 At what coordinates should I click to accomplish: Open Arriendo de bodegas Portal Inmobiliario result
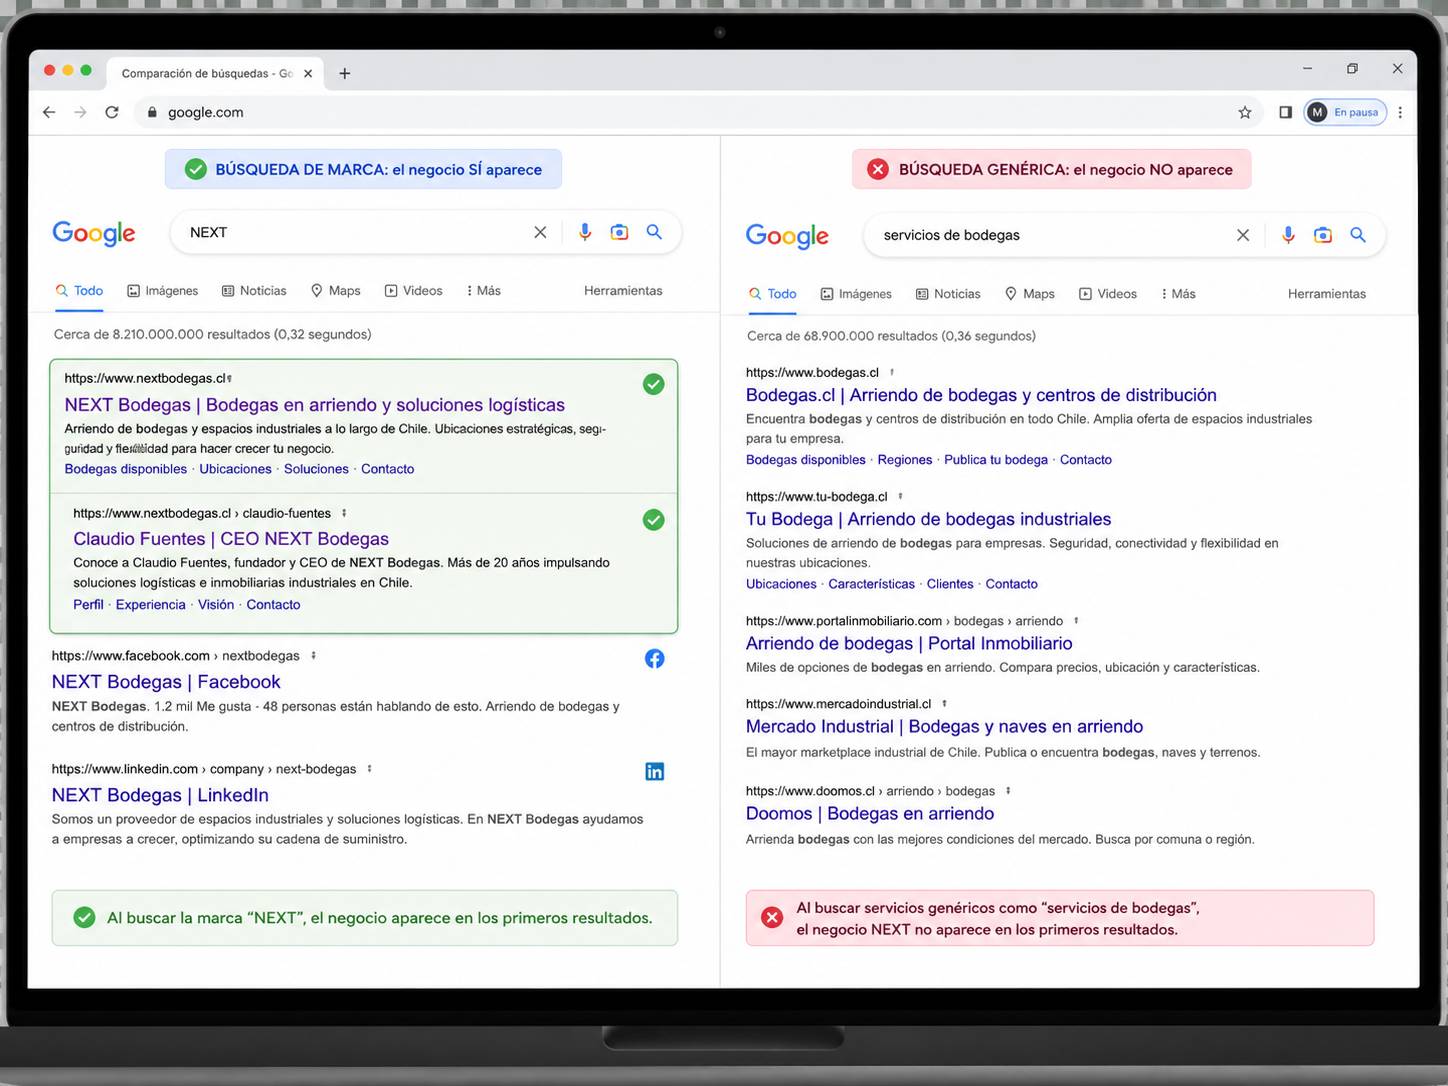[x=909, y=643]
